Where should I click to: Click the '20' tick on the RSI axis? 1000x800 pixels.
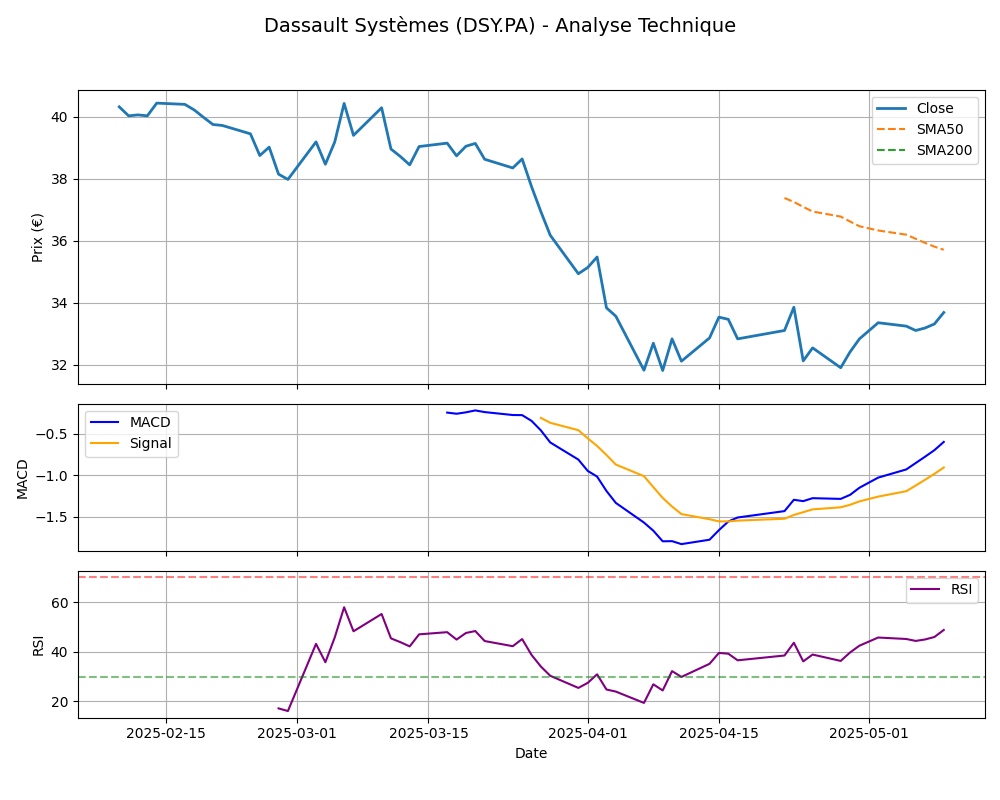(x=59, y=702)
